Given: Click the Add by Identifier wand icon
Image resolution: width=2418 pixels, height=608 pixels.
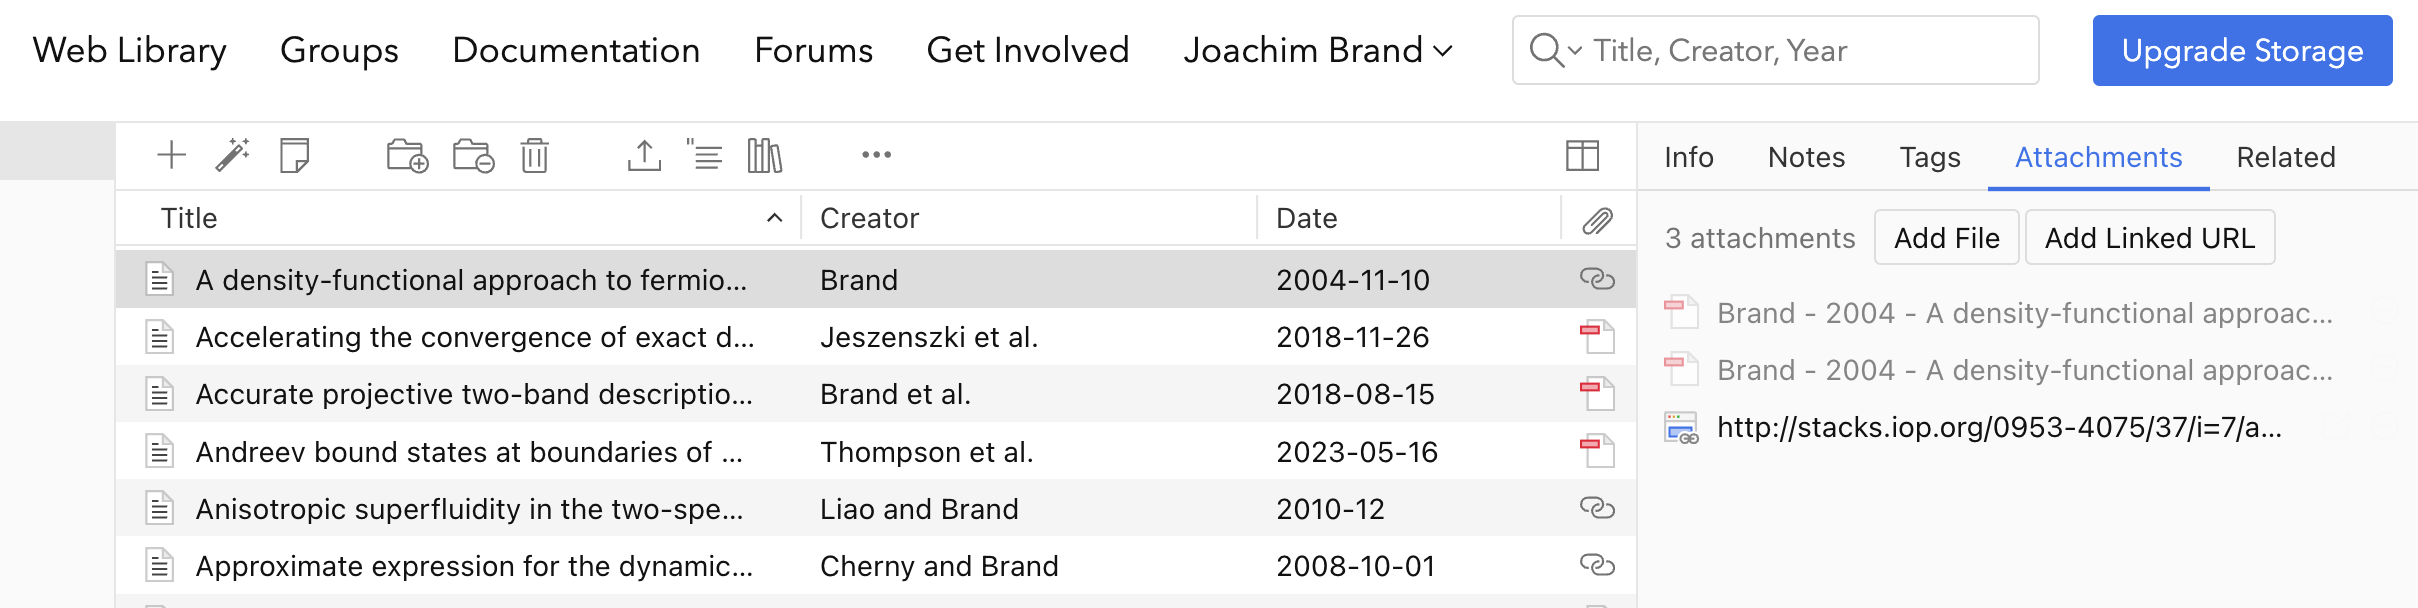Looking at the screenshot, I should click(x=233, y=155).
